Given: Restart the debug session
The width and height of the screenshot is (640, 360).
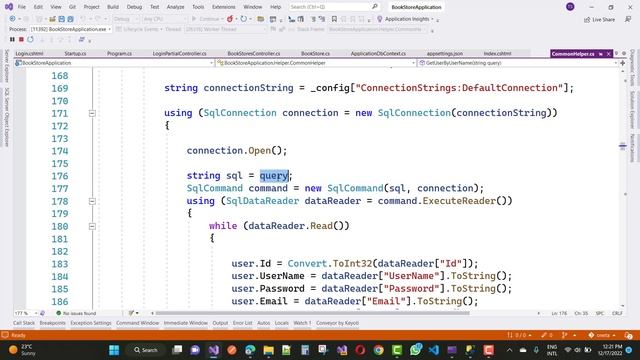Looking at the screenshot, I should [30, 39].
